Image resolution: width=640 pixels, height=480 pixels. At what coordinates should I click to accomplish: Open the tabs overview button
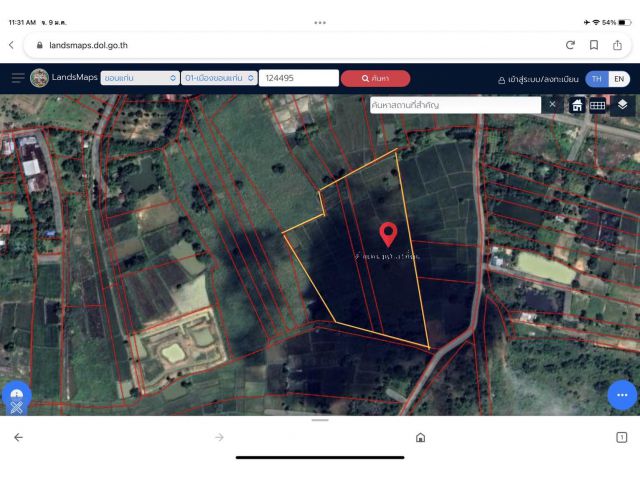click(622, 438)
